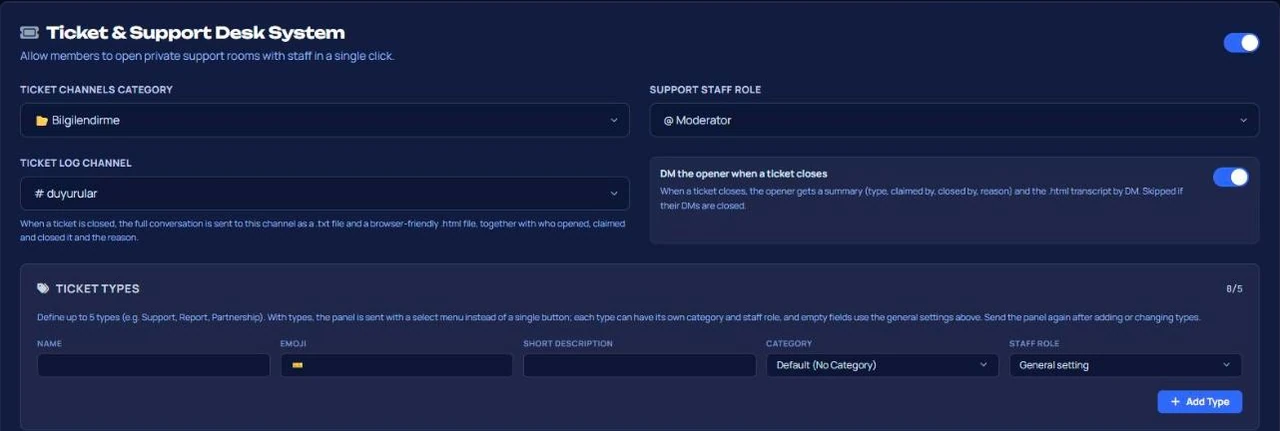Click the Add Type button

coord(1200,401)
